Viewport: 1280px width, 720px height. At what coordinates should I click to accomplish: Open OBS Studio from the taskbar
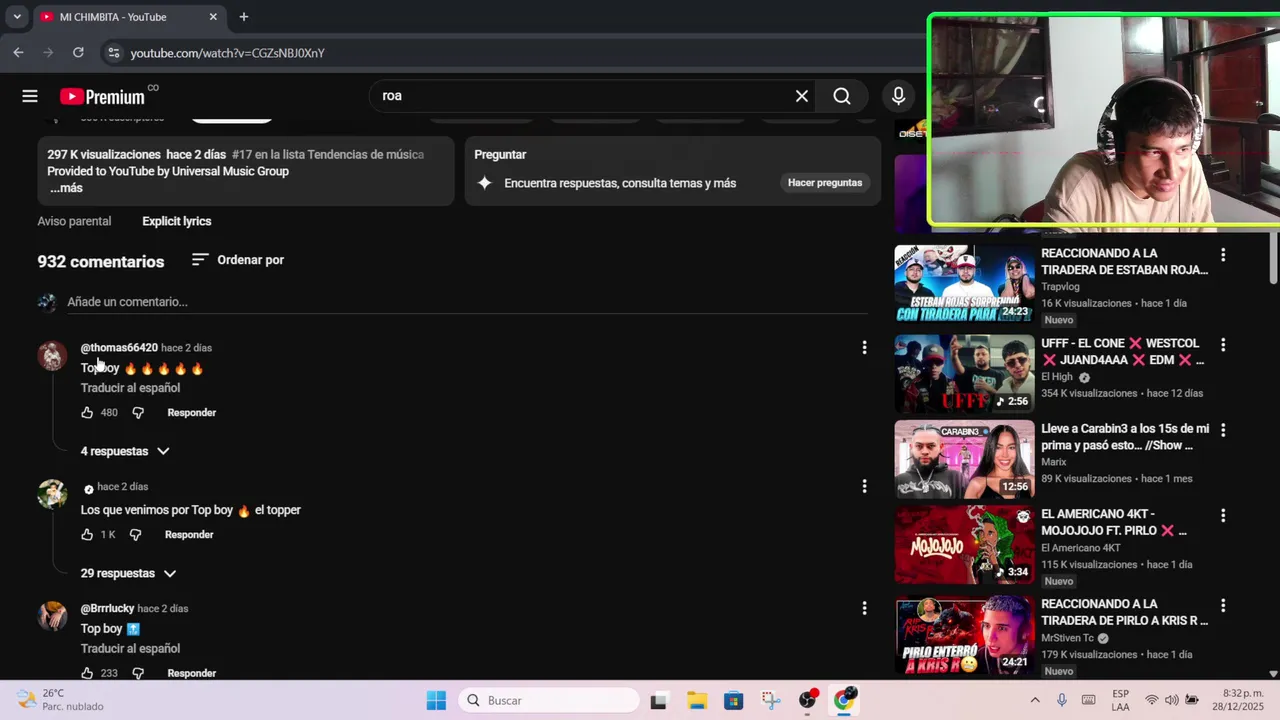(808, 700)
